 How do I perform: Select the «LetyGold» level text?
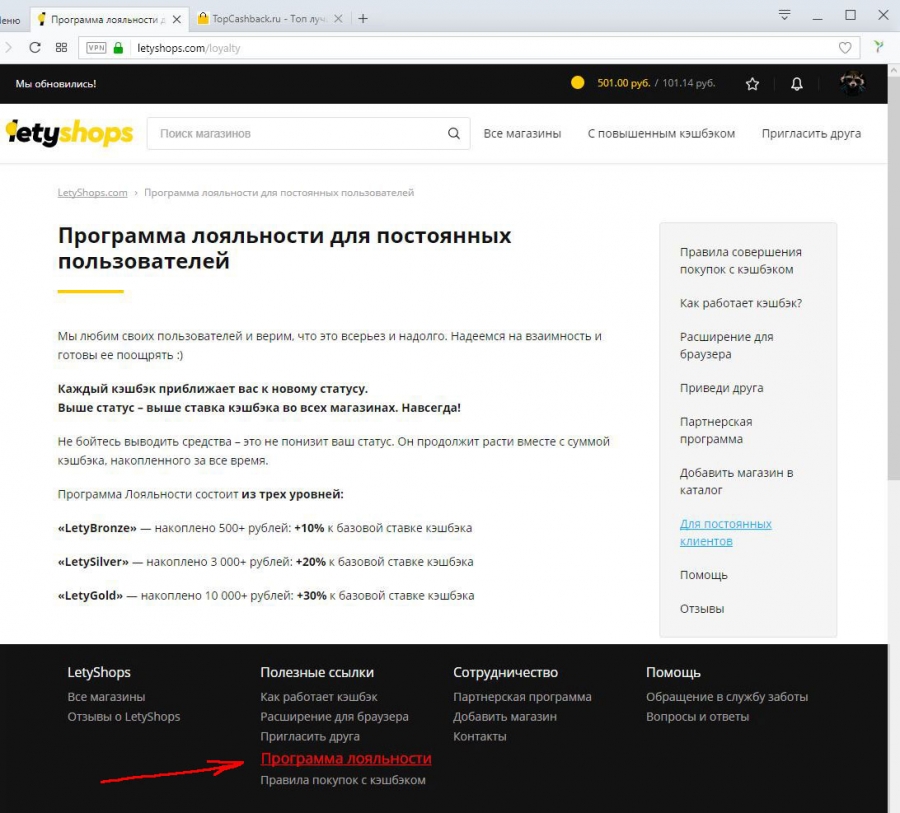tap(90, 595)
